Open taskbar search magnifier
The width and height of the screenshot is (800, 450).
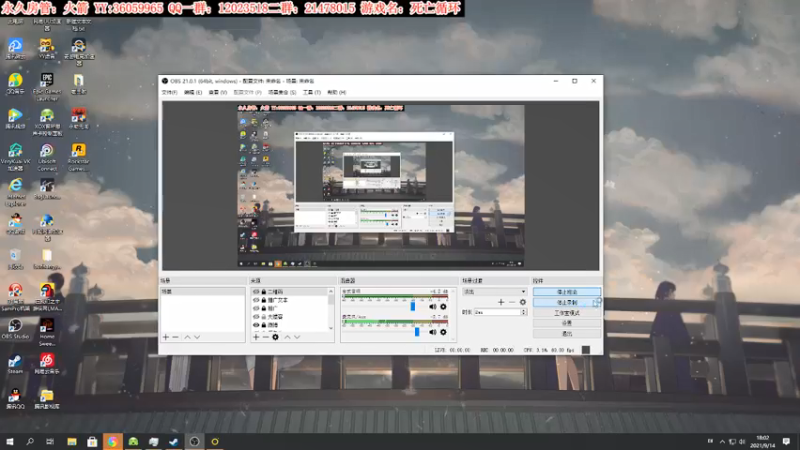point(30,441)
